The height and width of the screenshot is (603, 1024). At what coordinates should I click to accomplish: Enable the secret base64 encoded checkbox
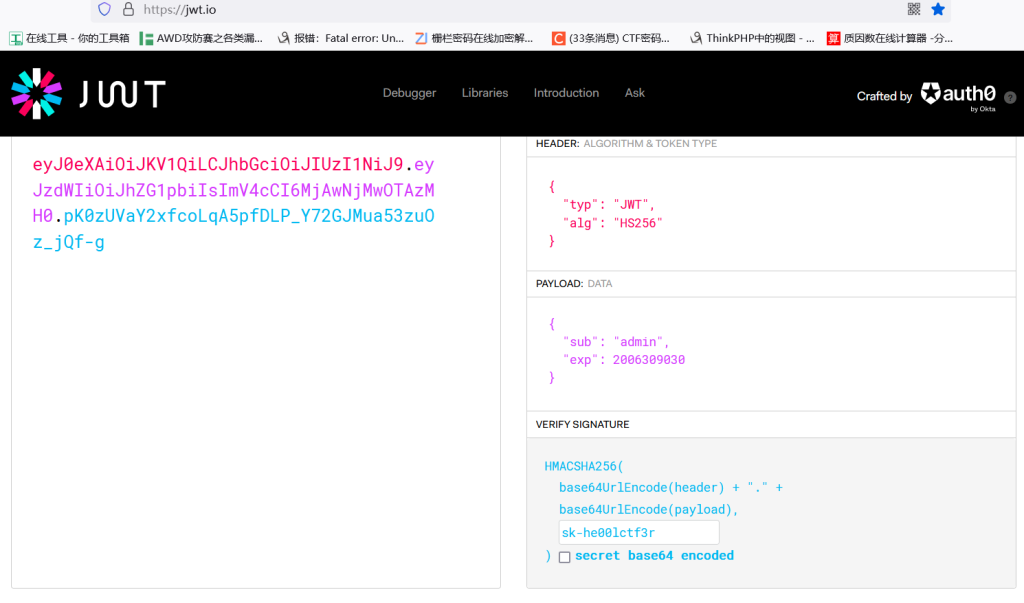pyautogui.click(x=565, y=557)
